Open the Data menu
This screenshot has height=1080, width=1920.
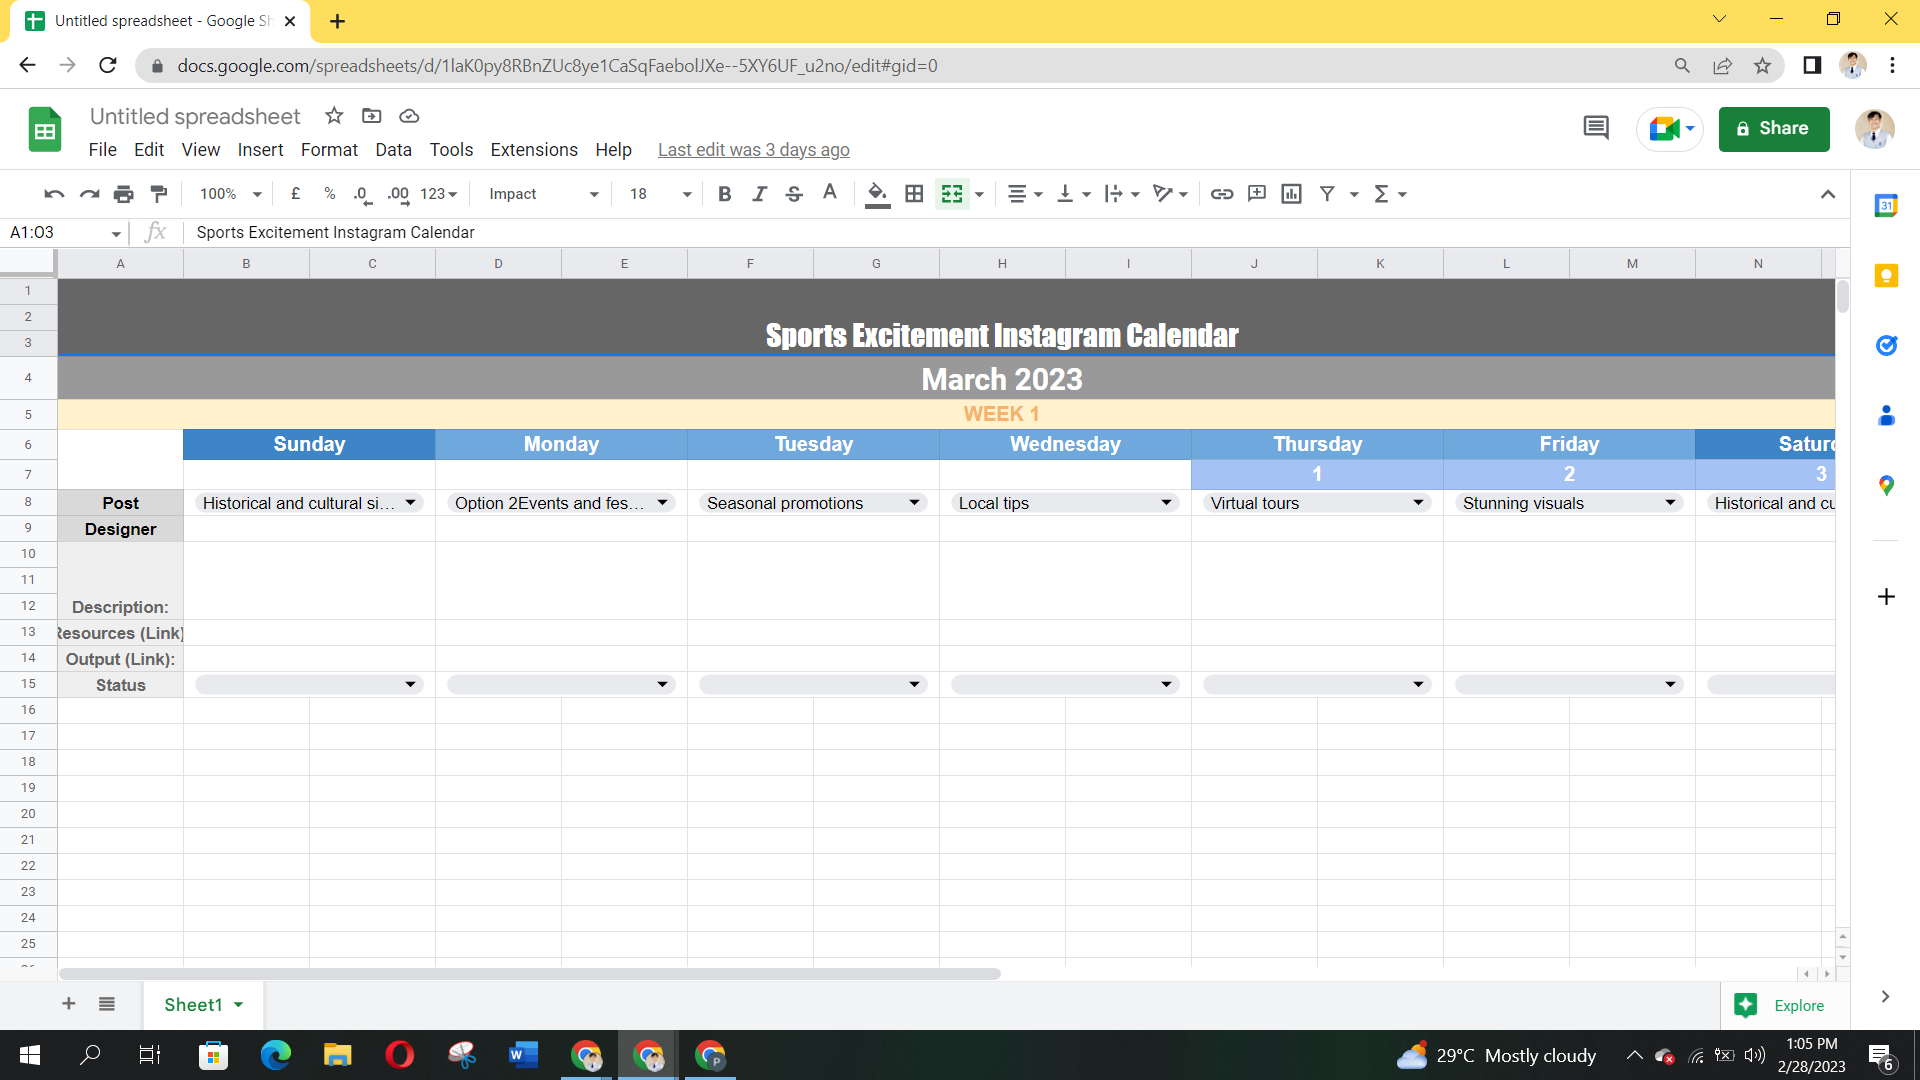pyautogui.click(x=393, y=150)
